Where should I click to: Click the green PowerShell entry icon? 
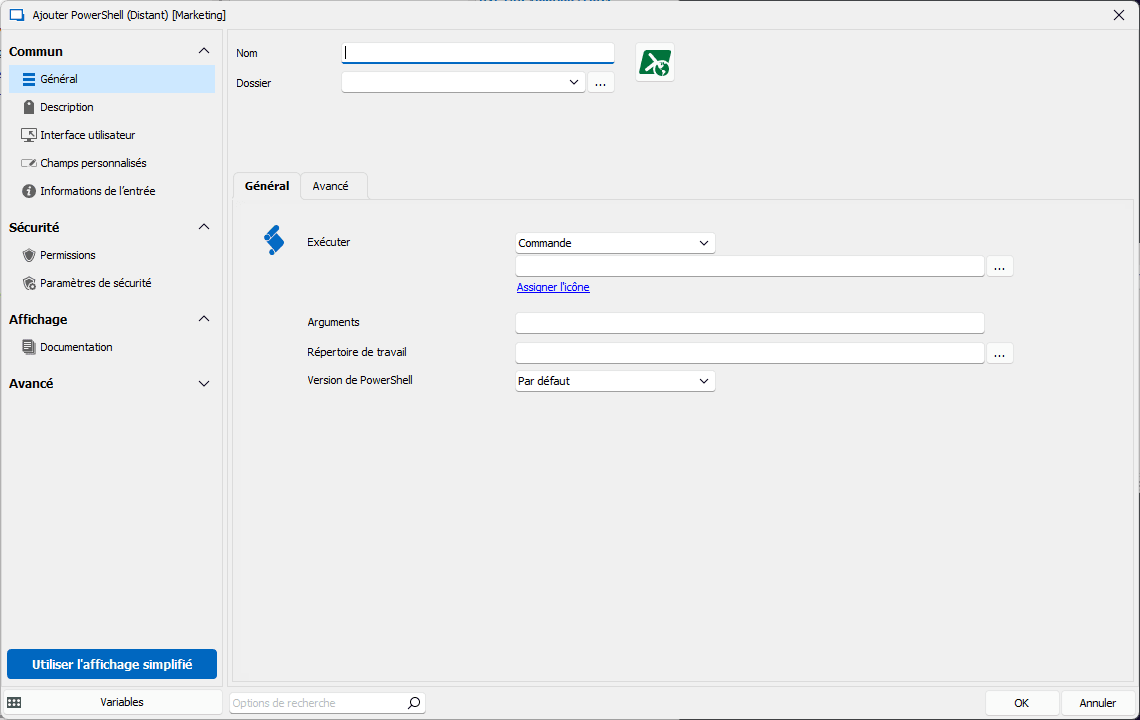tap(655, 63)
